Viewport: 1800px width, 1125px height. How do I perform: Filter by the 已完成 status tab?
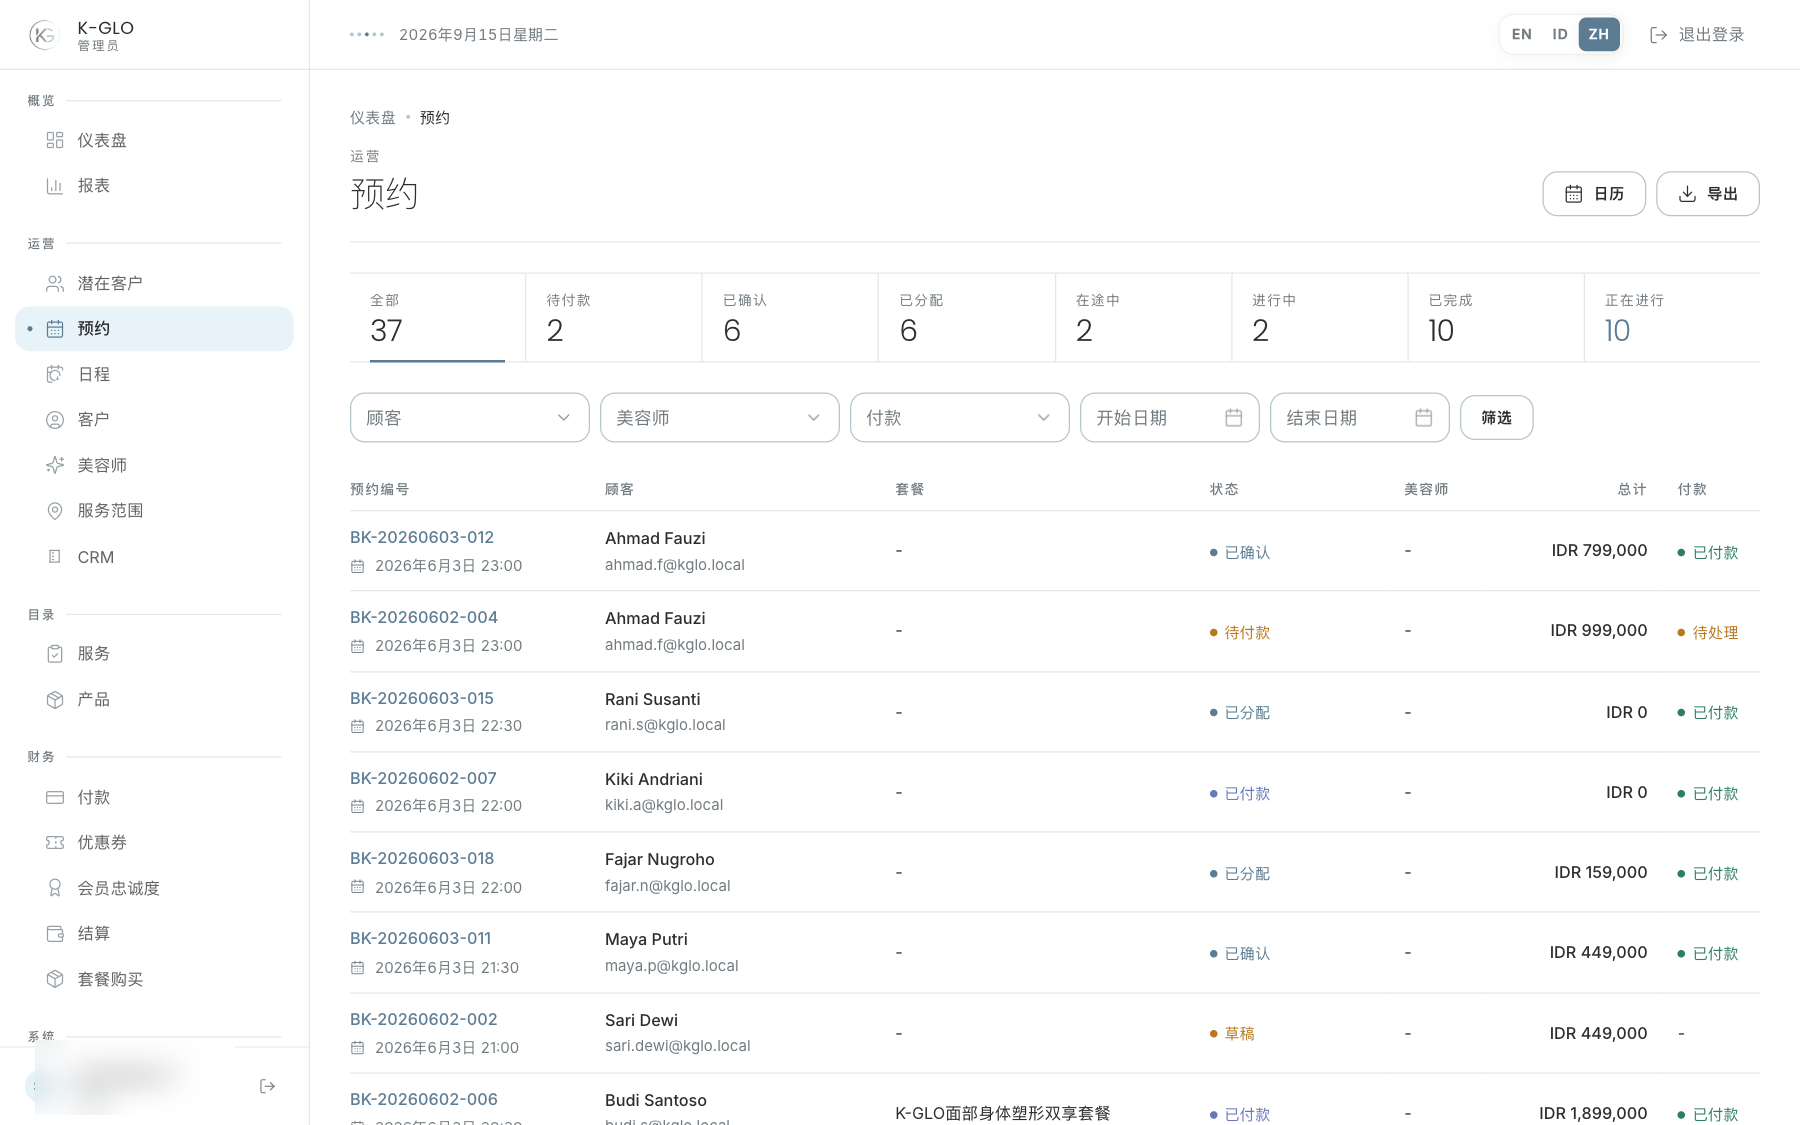[1496, 318]
